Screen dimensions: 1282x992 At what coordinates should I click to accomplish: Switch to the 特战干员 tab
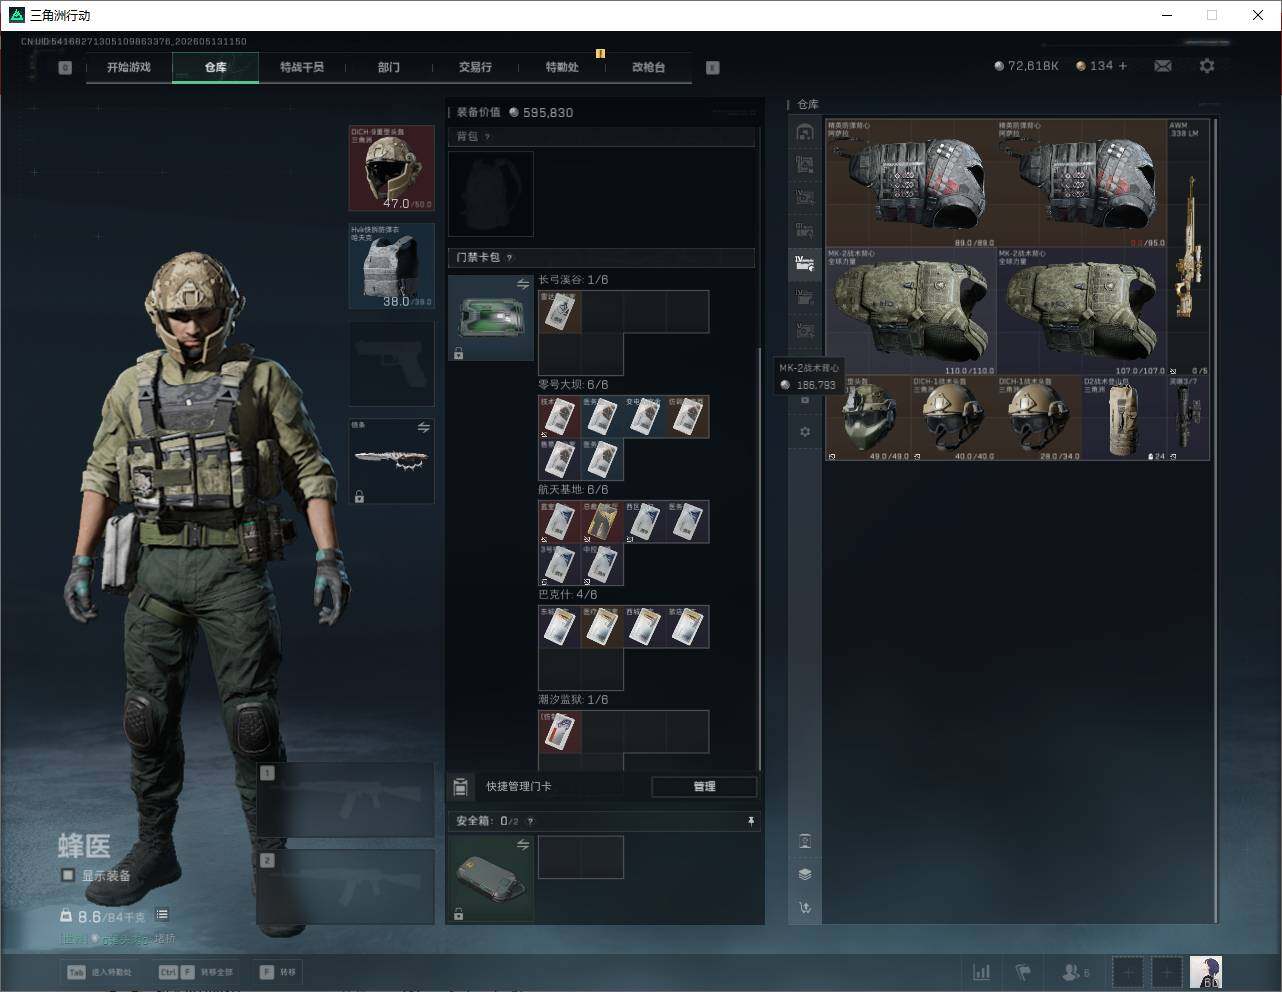pyautogui.click(x=302, y=68)
